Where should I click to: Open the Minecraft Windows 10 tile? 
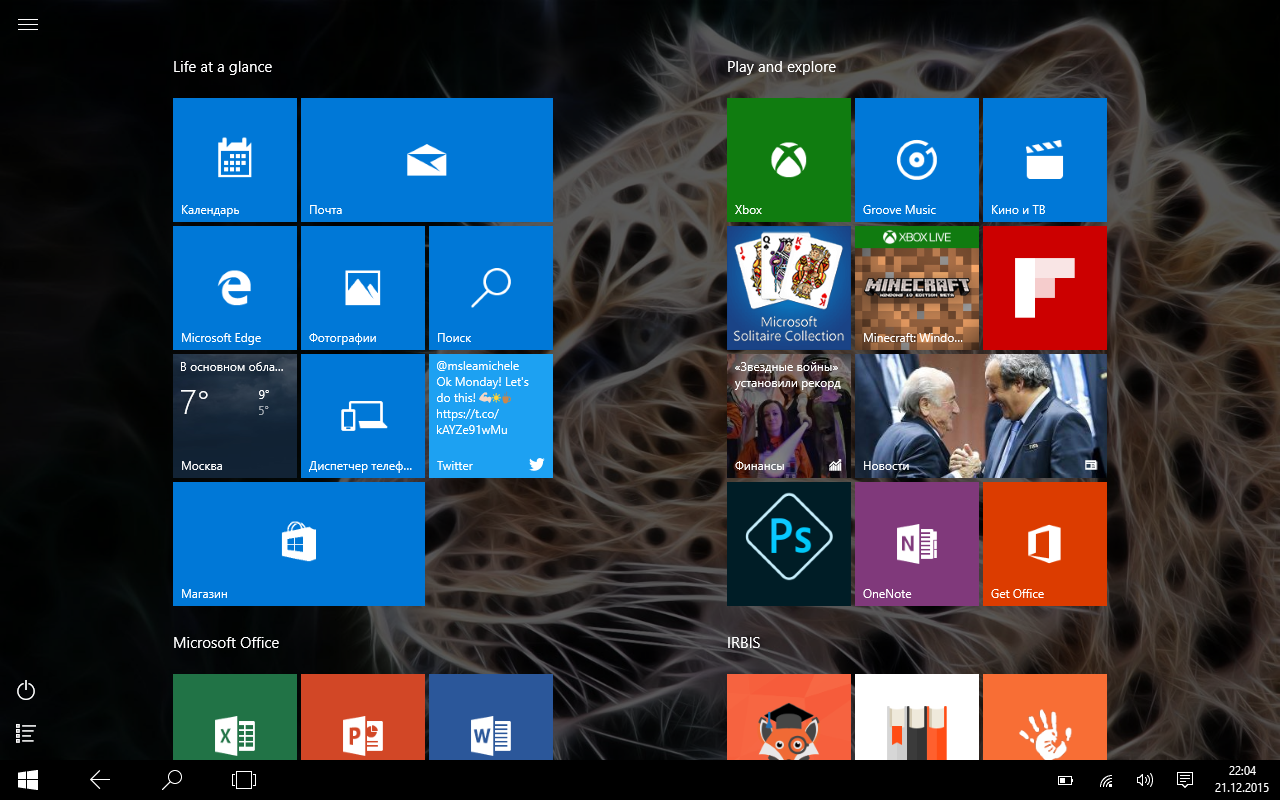point(917,287)
